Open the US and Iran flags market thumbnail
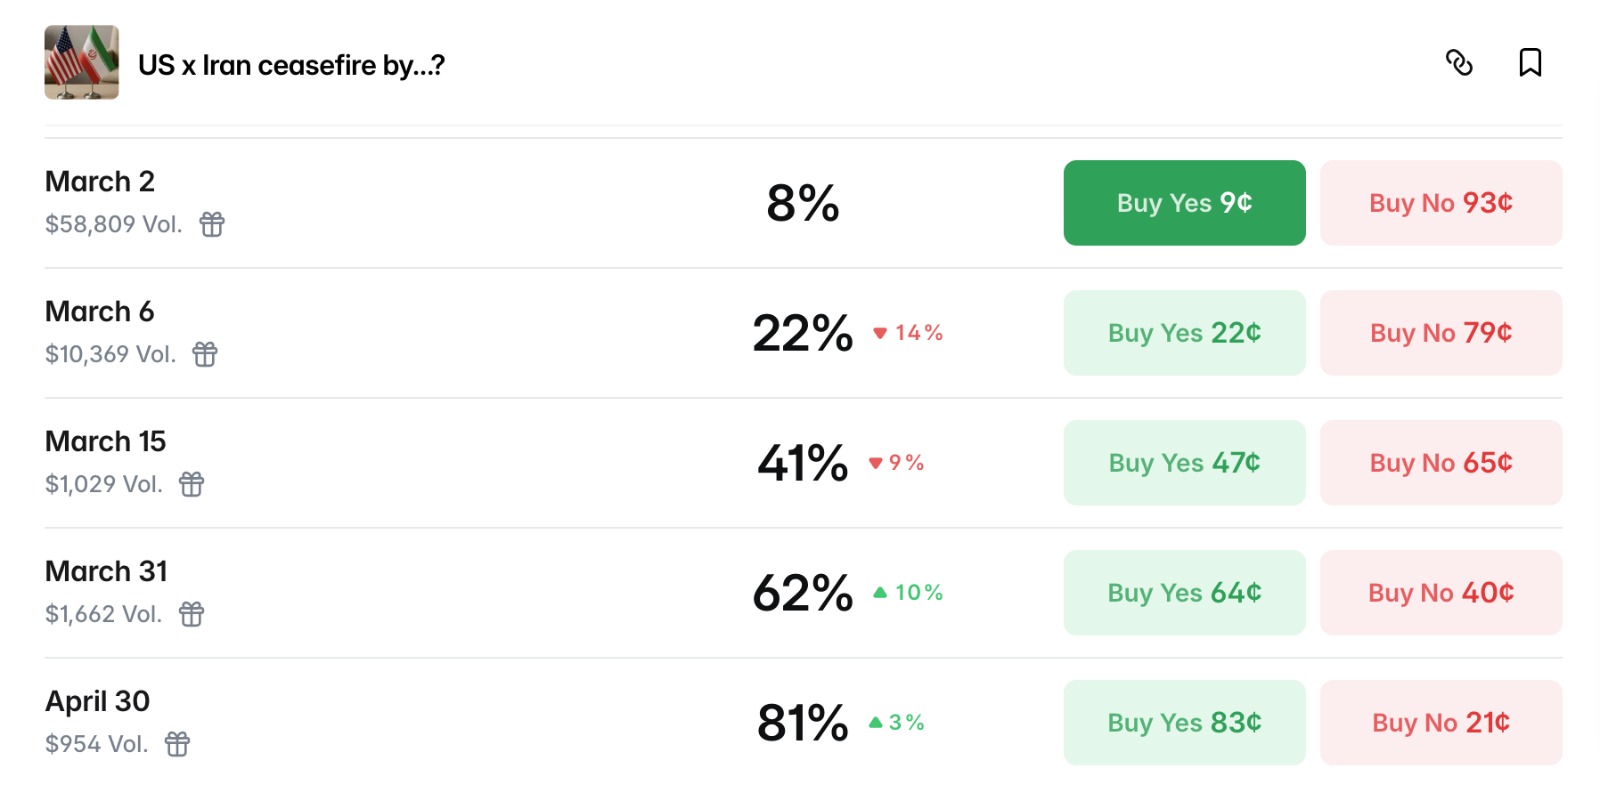The image size is (1600, 801). click(82, 63)
